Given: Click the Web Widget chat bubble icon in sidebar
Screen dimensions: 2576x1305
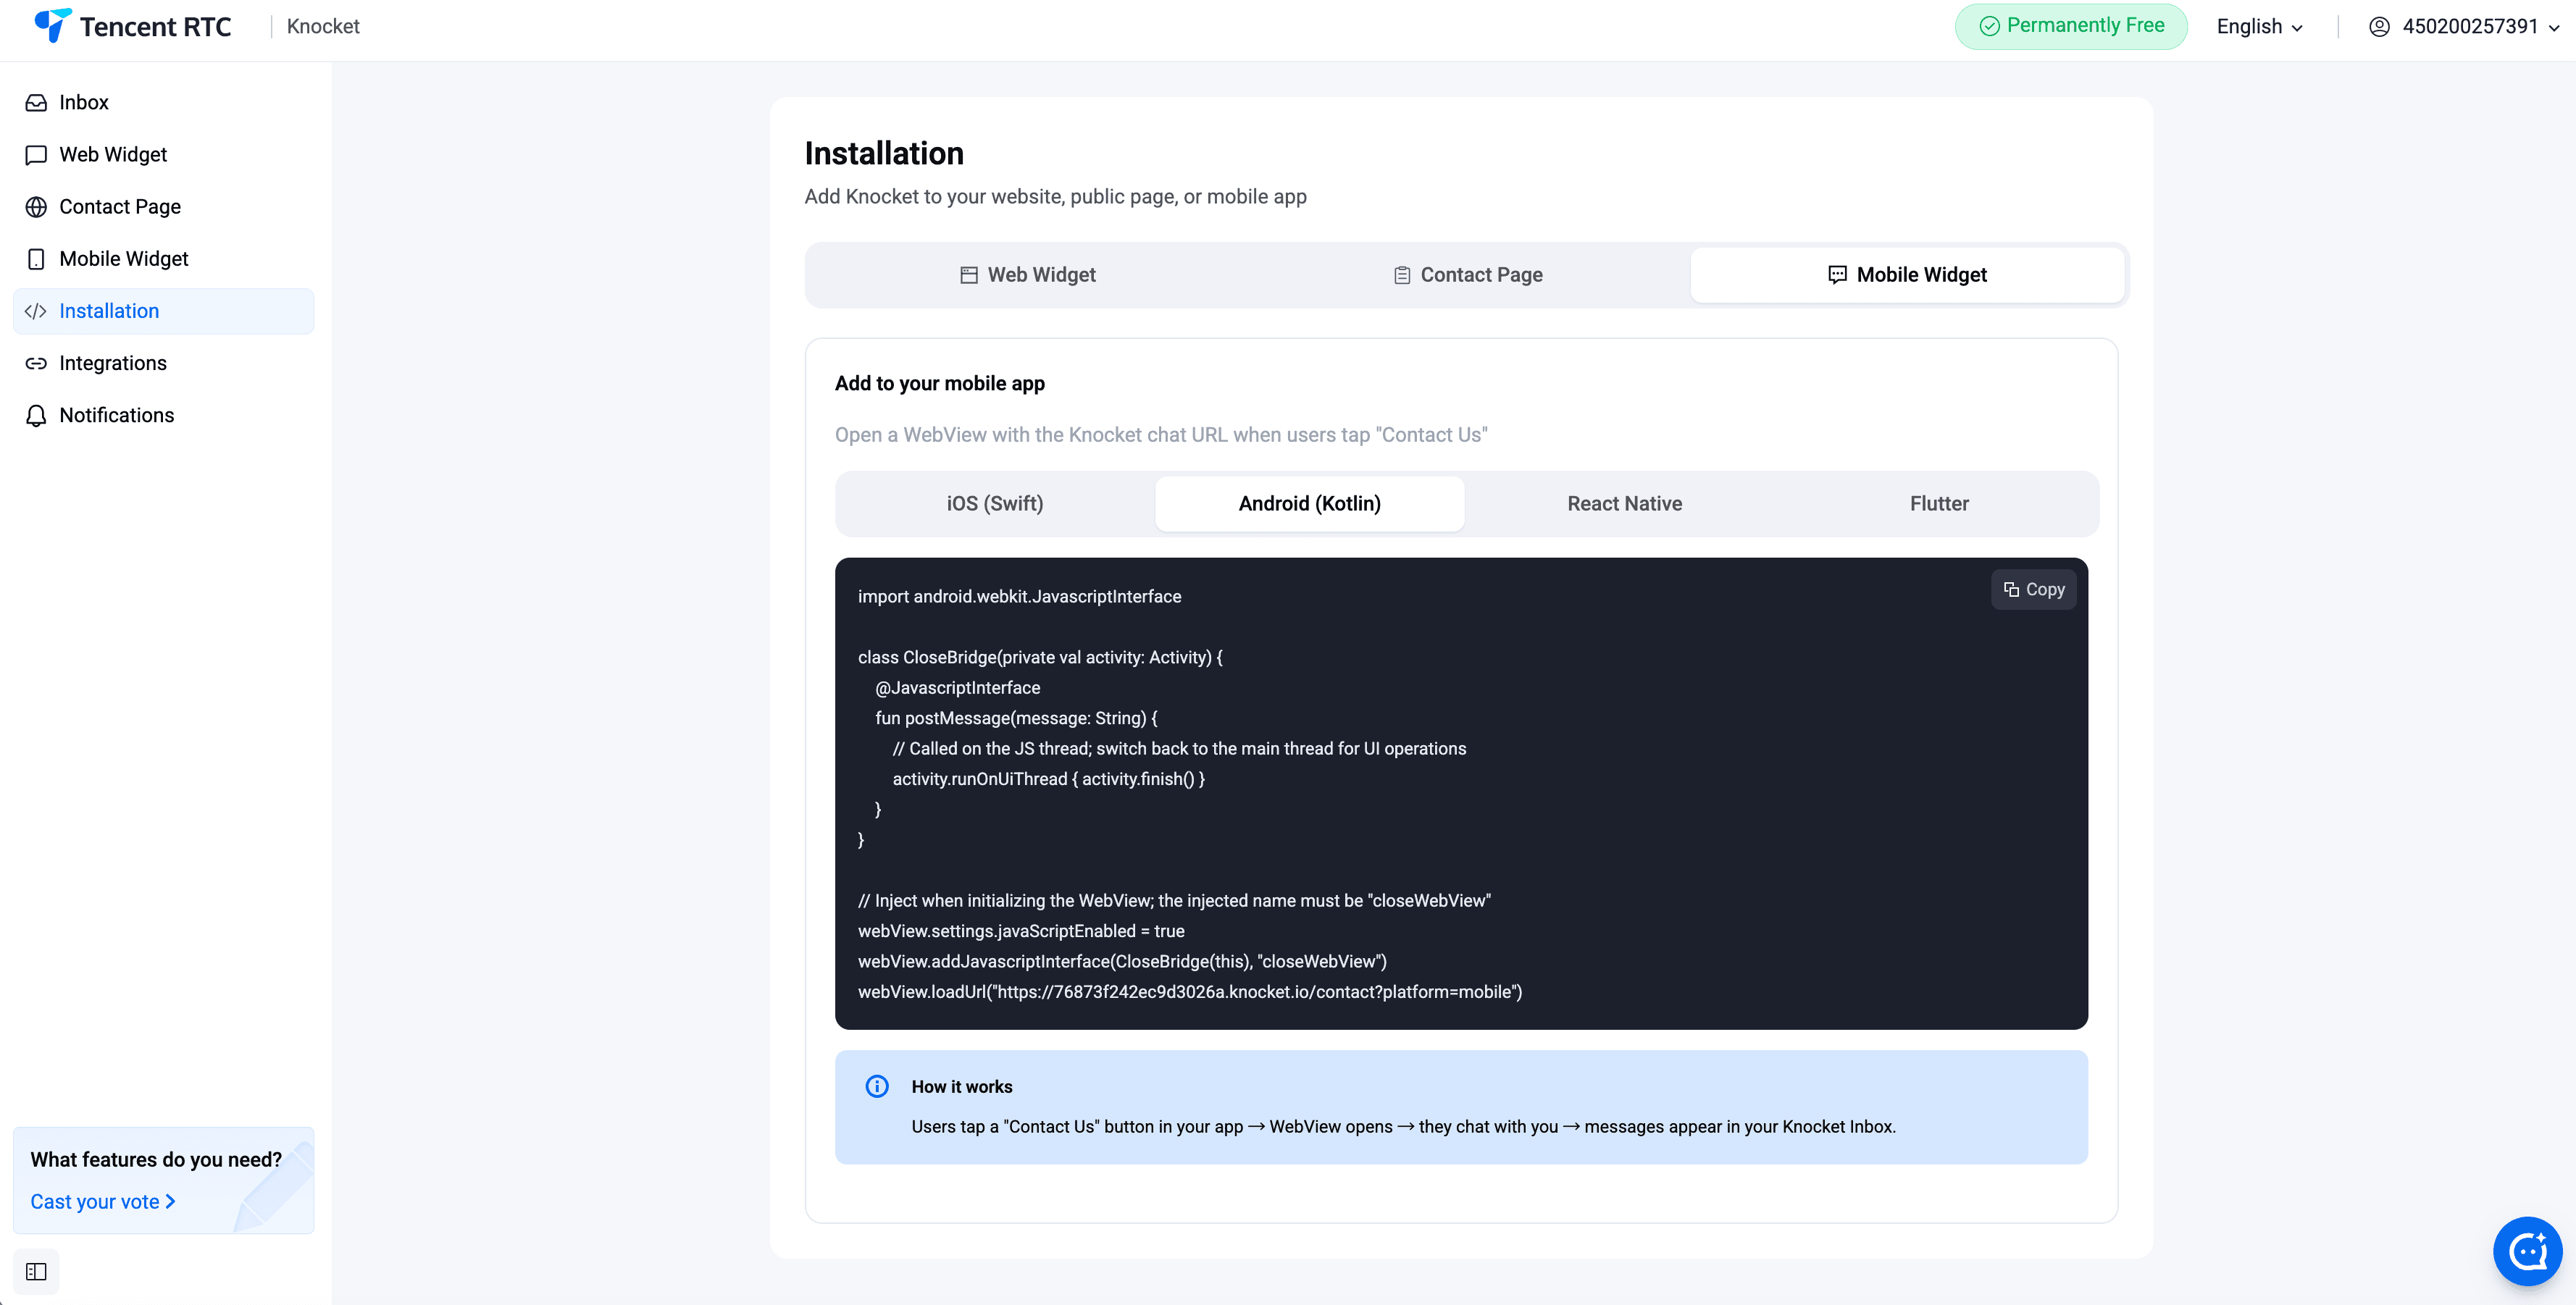Looking at the screenshot, I should (x=36, y=155).
